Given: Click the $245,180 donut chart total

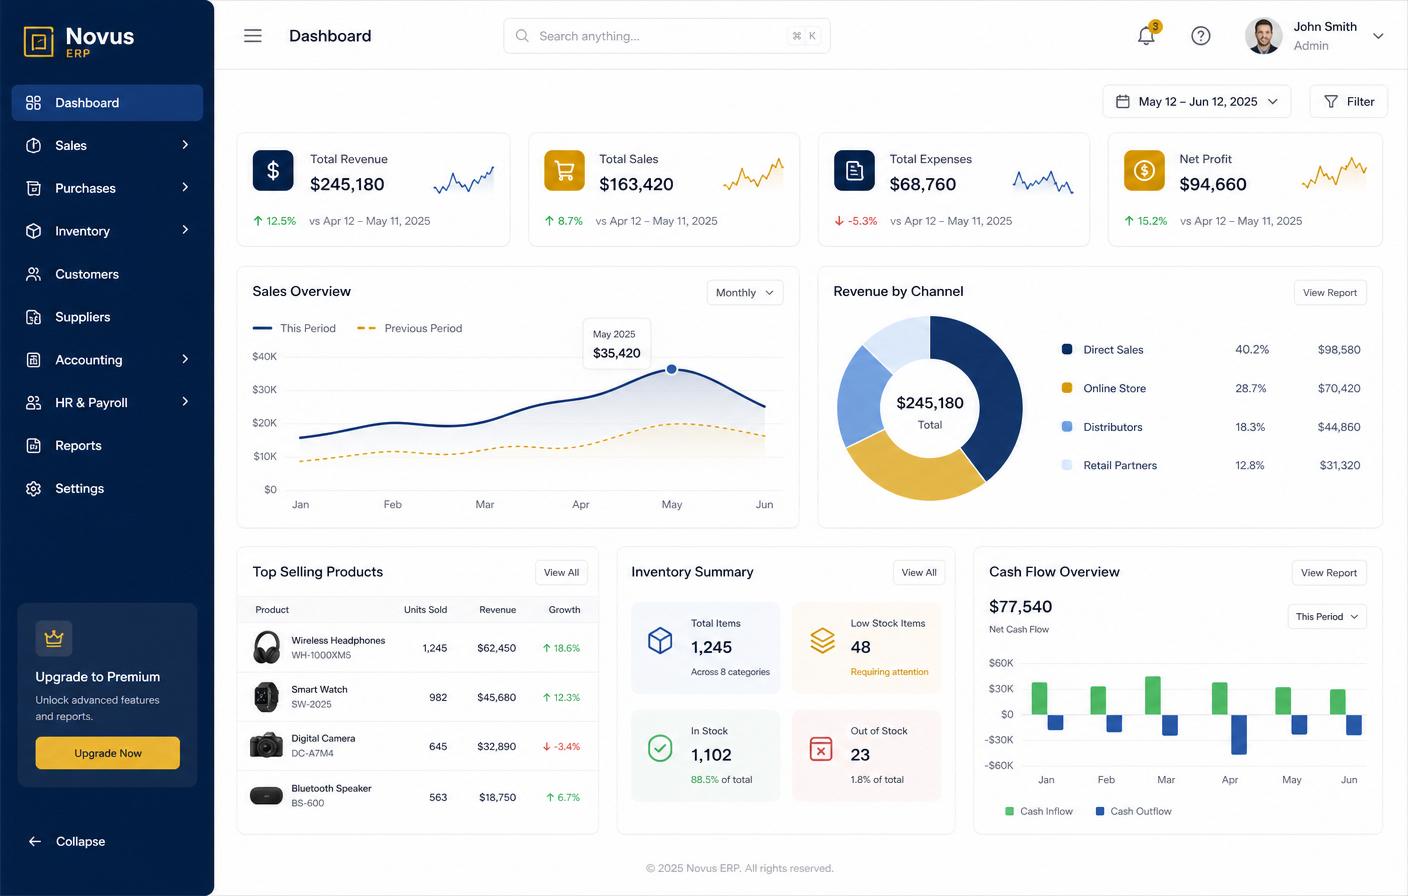Looking at the screenshot, I should coord(930,403).
